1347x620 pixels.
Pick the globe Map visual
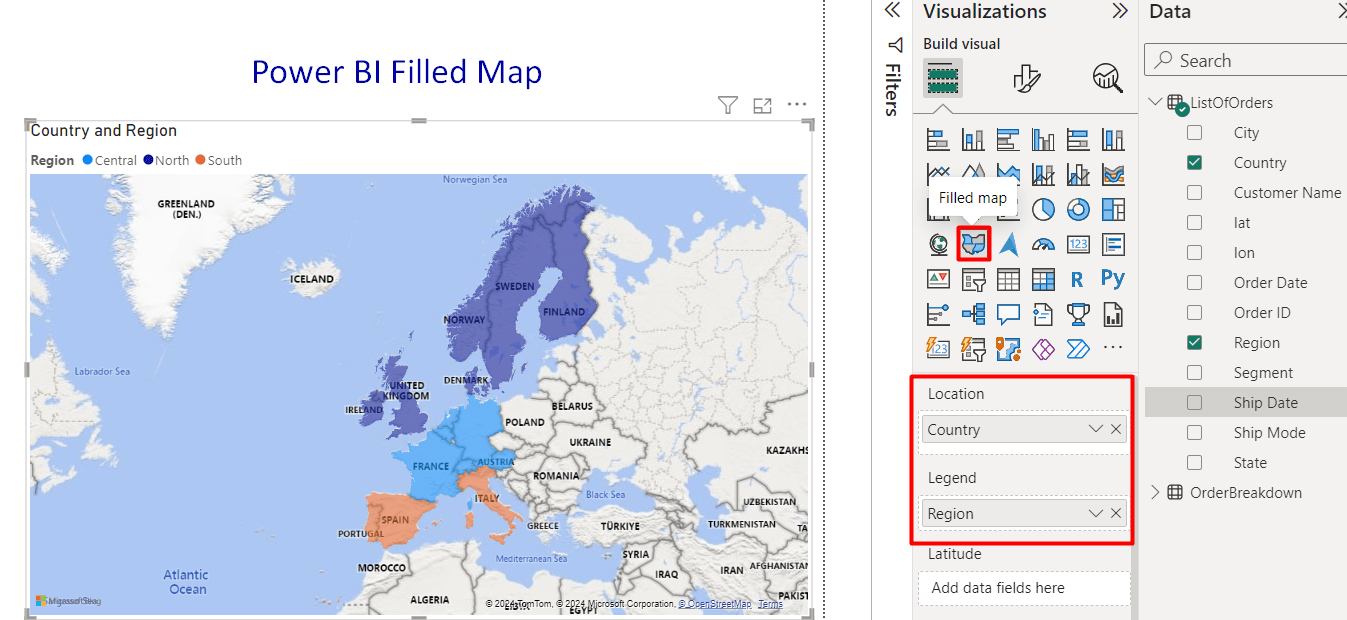938,244
